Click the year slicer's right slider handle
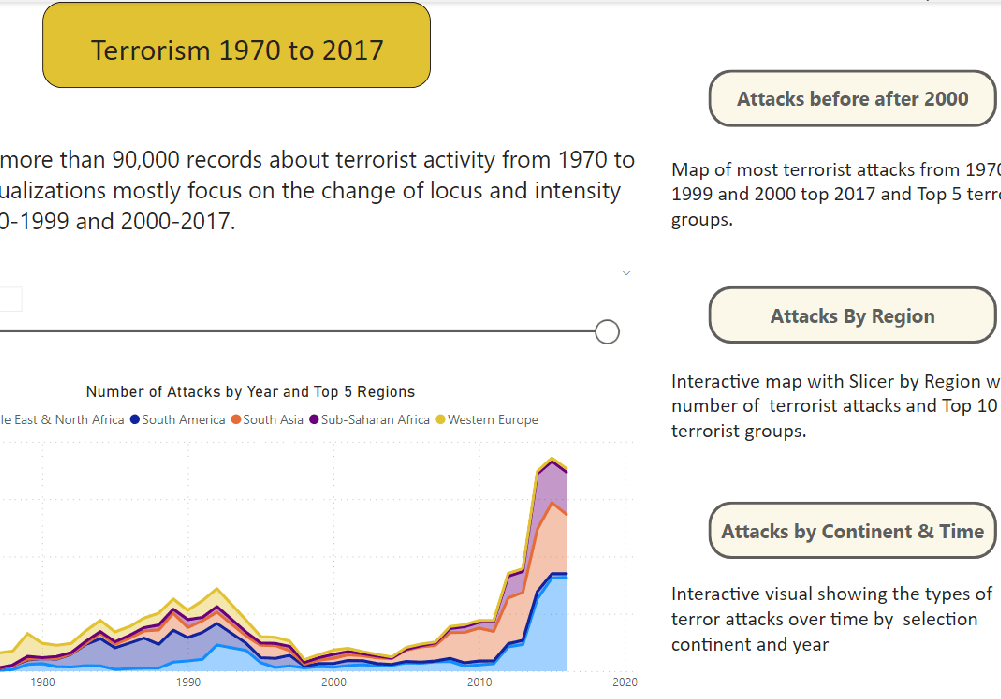 (x=607, y=332)
